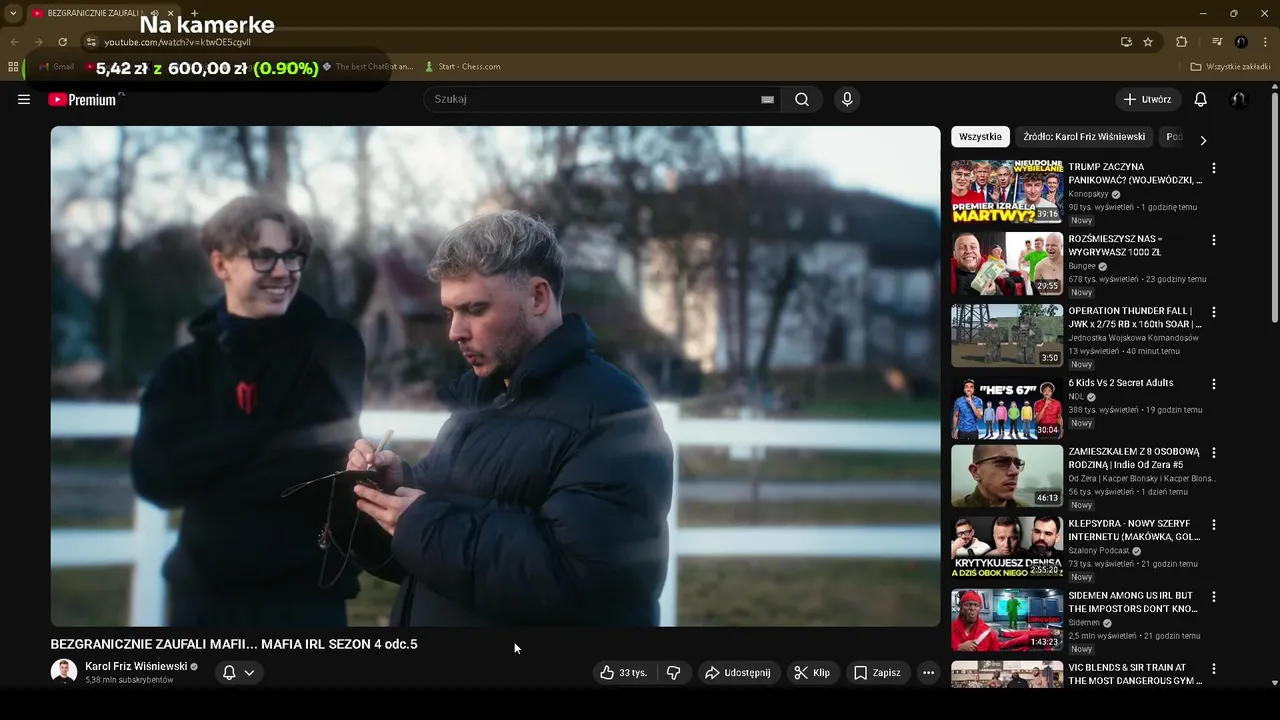Open Gmail bookmark
Viewport: 1280px width, 720px height.
point(57,67)
